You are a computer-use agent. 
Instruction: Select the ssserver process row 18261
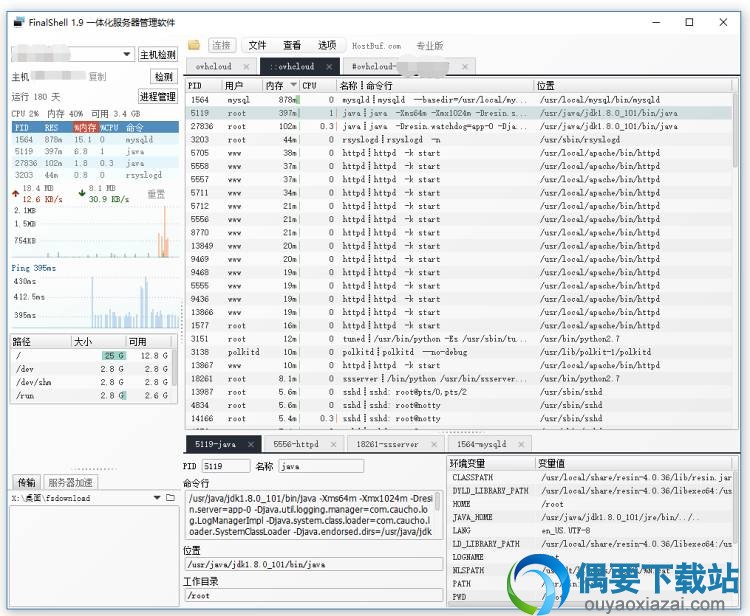pos(458,379)
